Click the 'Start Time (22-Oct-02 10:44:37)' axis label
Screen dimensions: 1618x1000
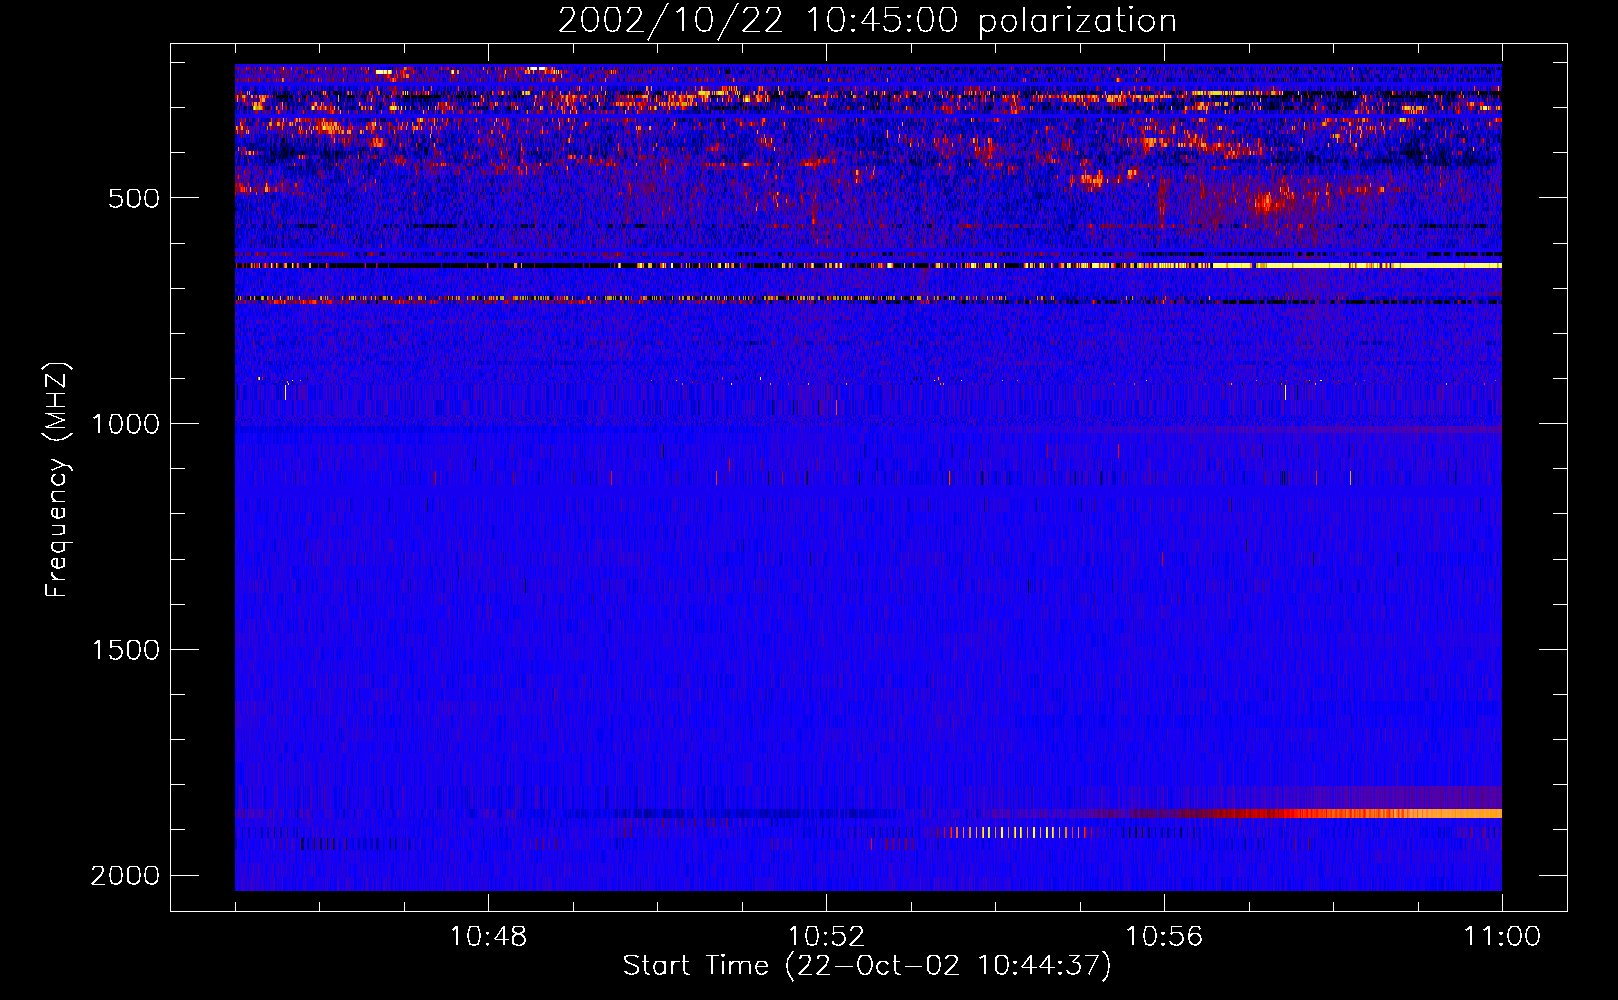click(x=867, y=966)
